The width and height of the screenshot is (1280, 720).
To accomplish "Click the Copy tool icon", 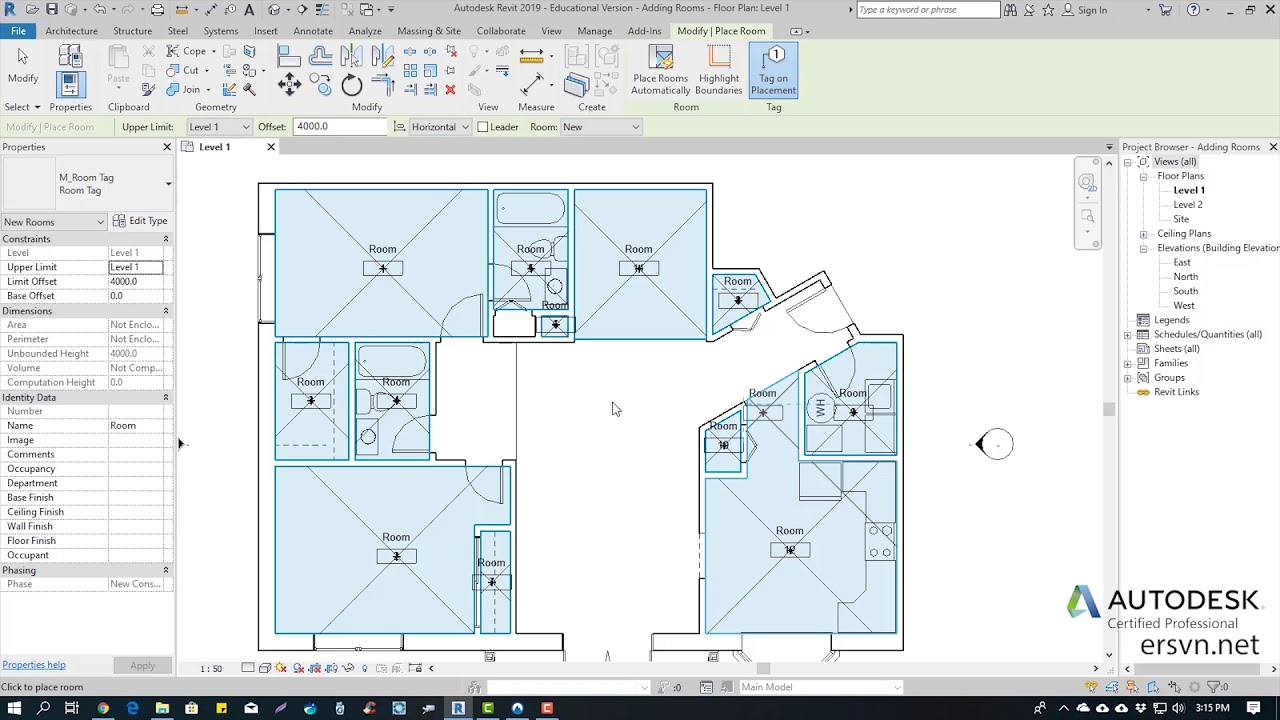I will coord(320,85).
